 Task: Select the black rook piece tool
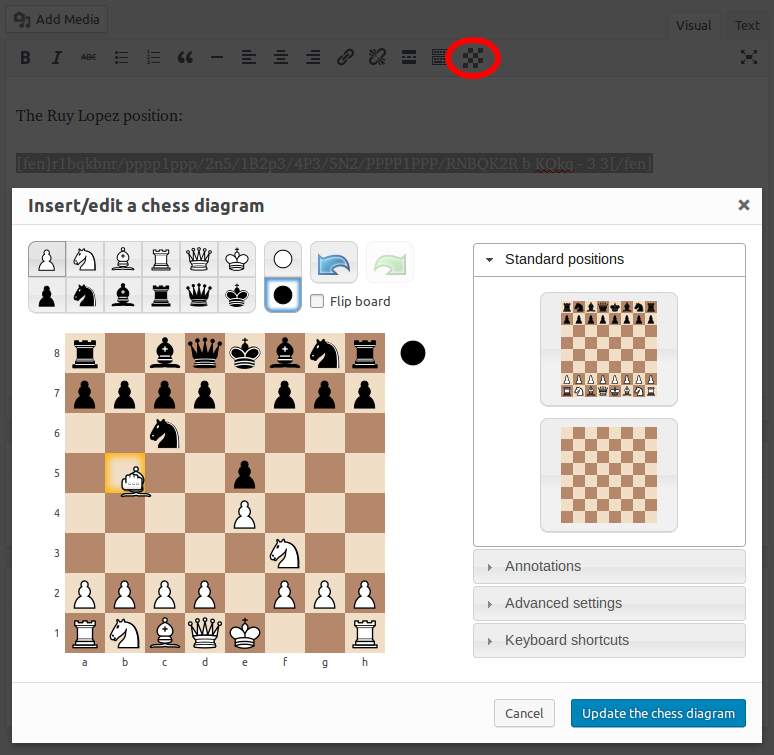[x=161, y=296]
